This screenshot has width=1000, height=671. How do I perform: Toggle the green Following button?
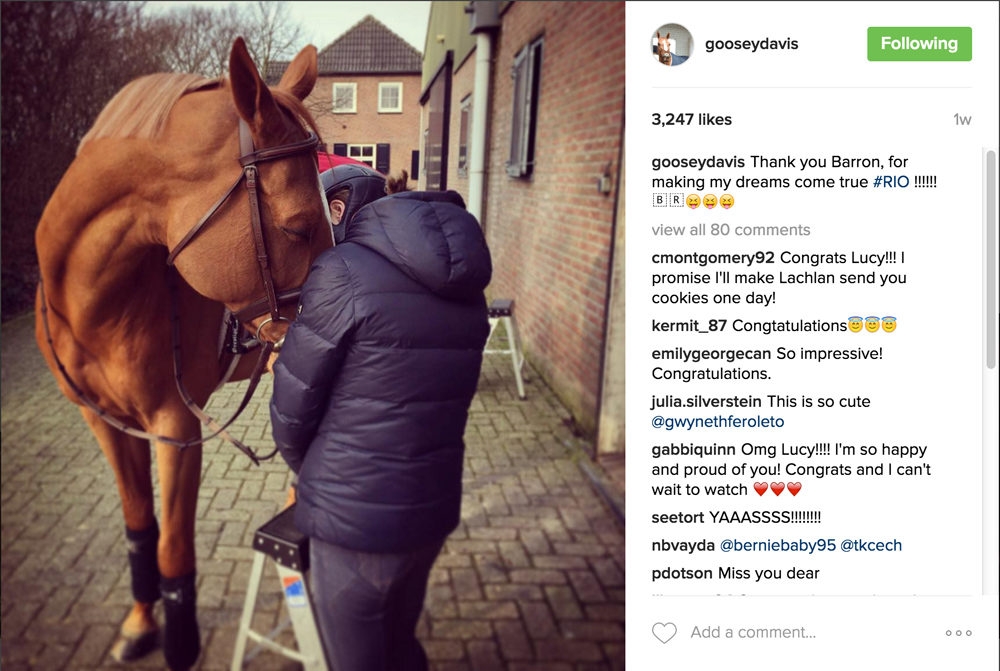[919, 43]
